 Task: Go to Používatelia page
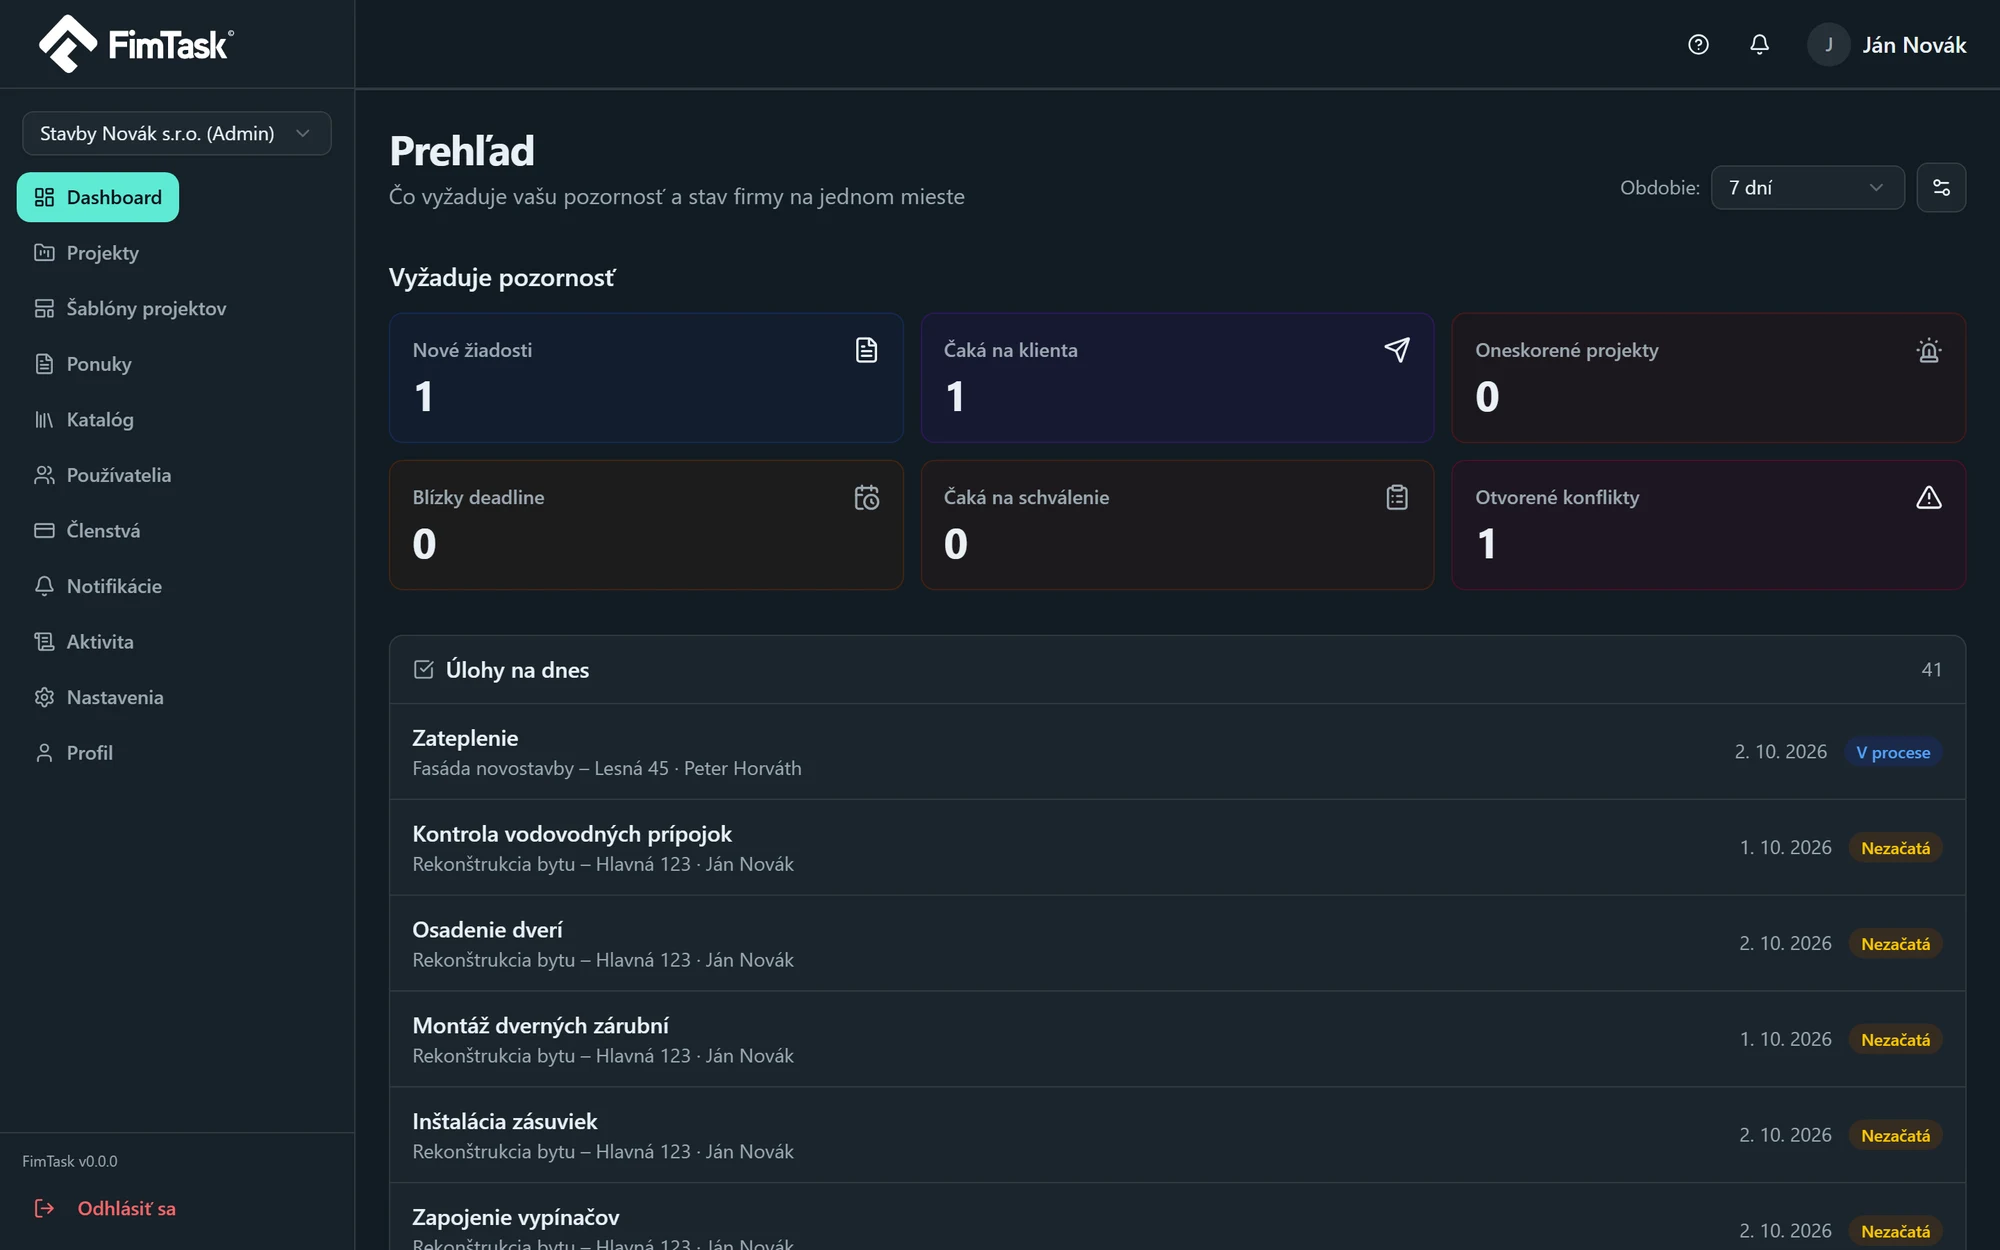103,475
